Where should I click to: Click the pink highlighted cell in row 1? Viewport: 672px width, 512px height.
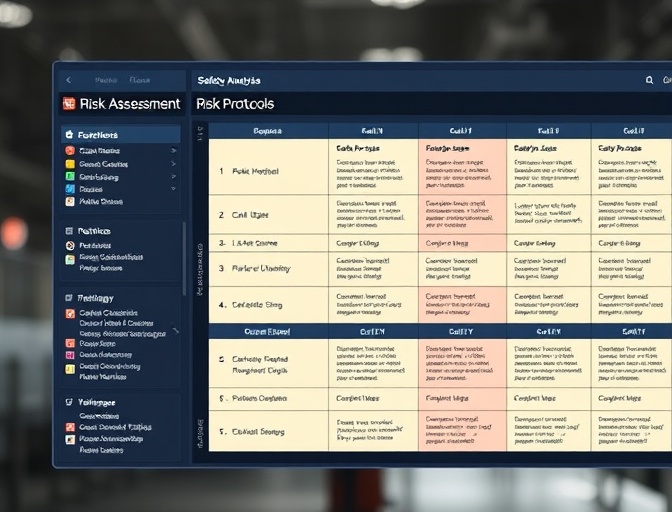pyautogui.click(x=462, y=167)
